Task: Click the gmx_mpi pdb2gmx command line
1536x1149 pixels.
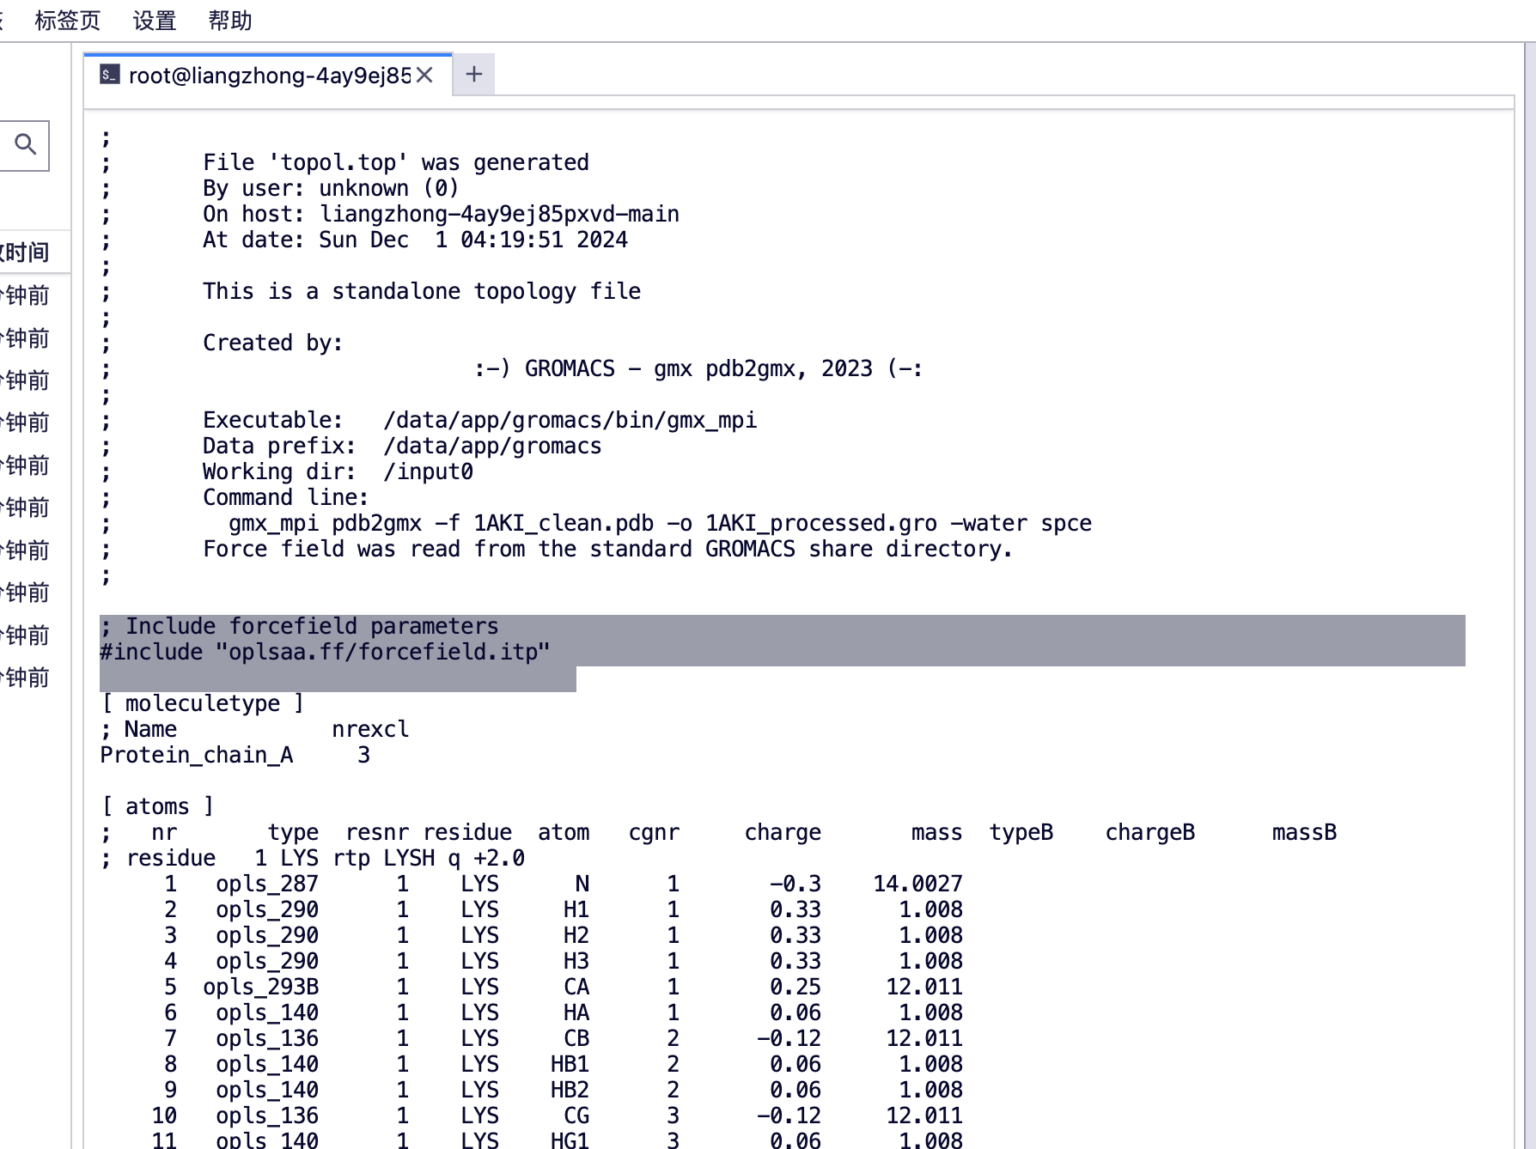Action: pyautogui.click(x=659, y=524)
